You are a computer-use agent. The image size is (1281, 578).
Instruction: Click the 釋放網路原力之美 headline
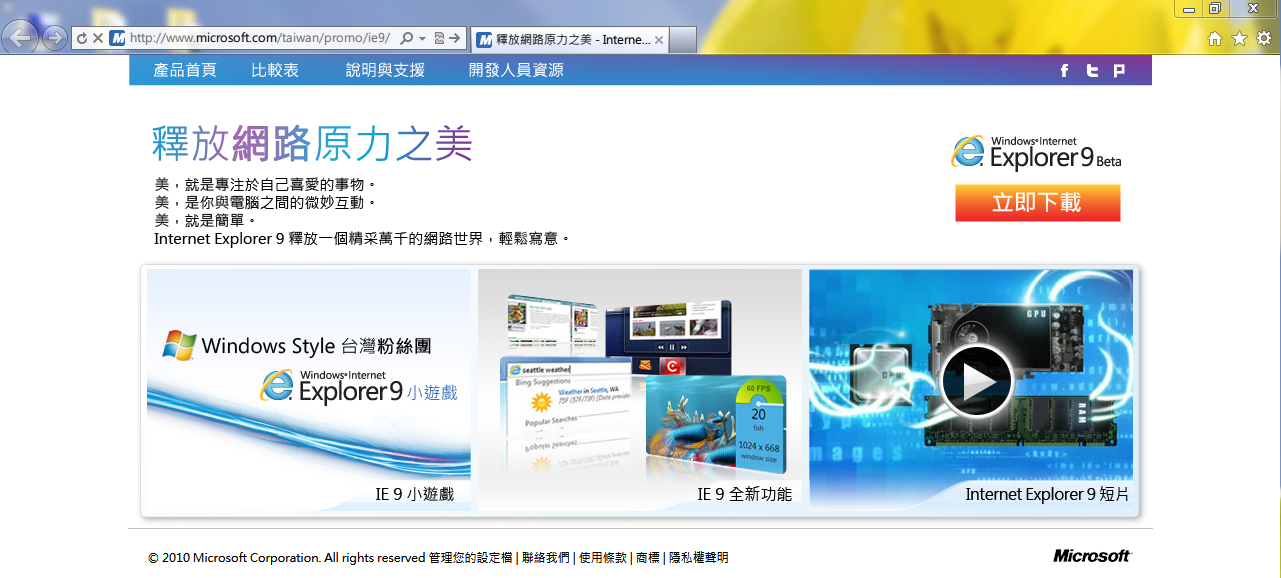(312, 144)
